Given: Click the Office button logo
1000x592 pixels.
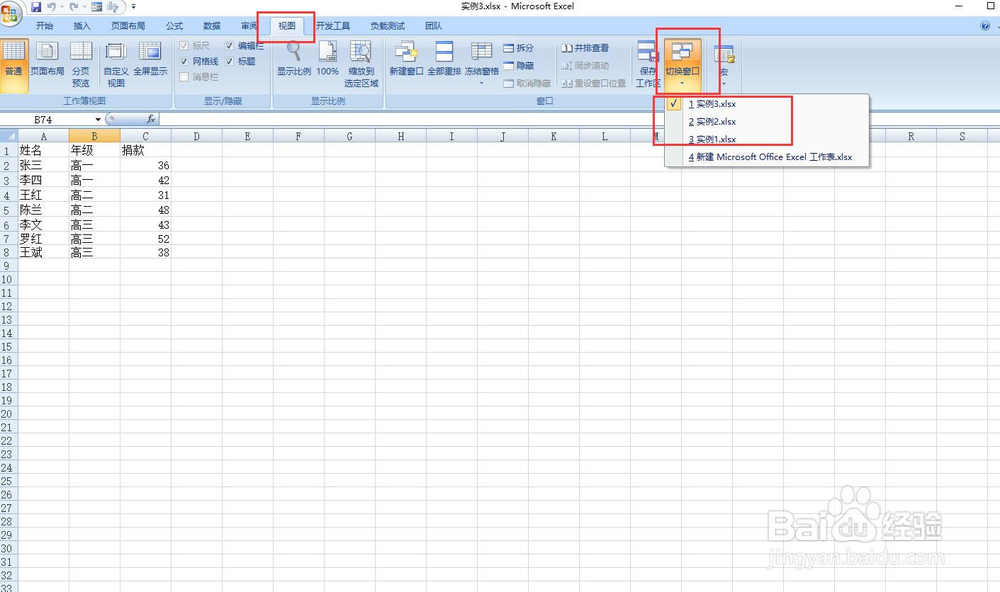Looking at the screenshot, I should (10, 13).
